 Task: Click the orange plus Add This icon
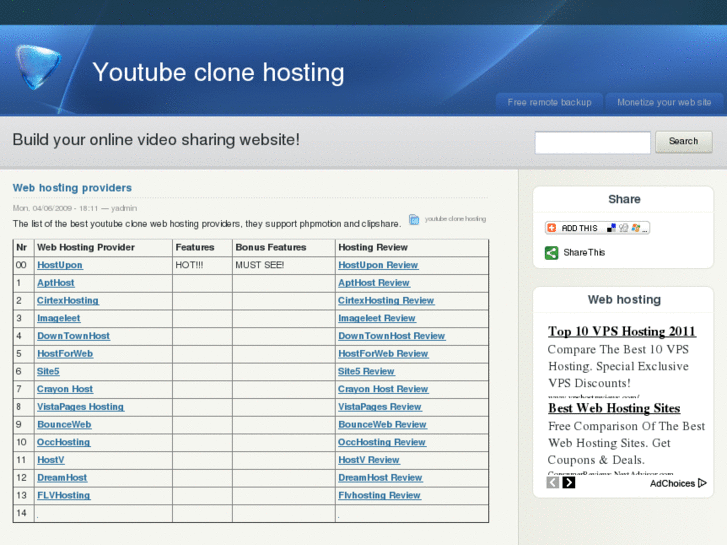point(552,228)
